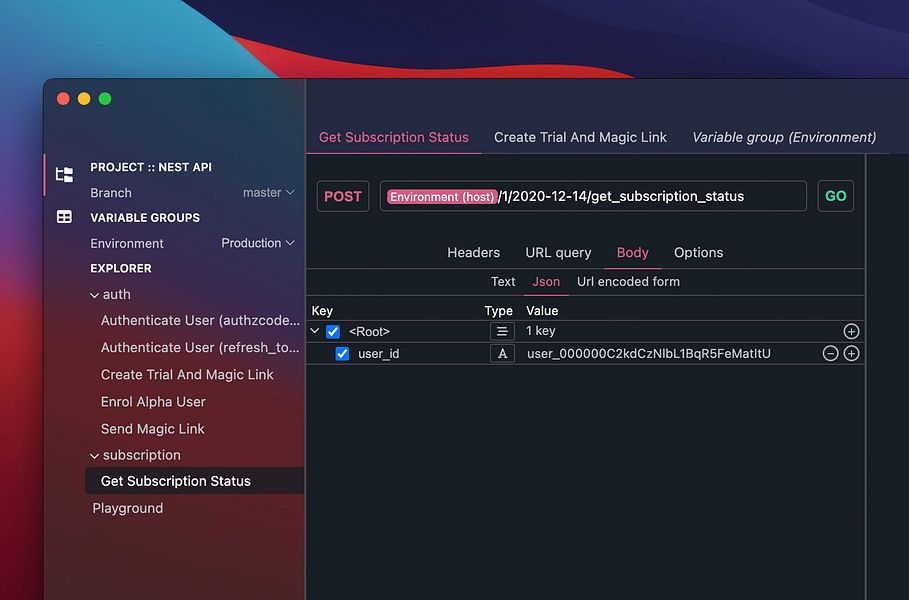
Task: Open the Production environment dropdown
Action: (258, 243)
